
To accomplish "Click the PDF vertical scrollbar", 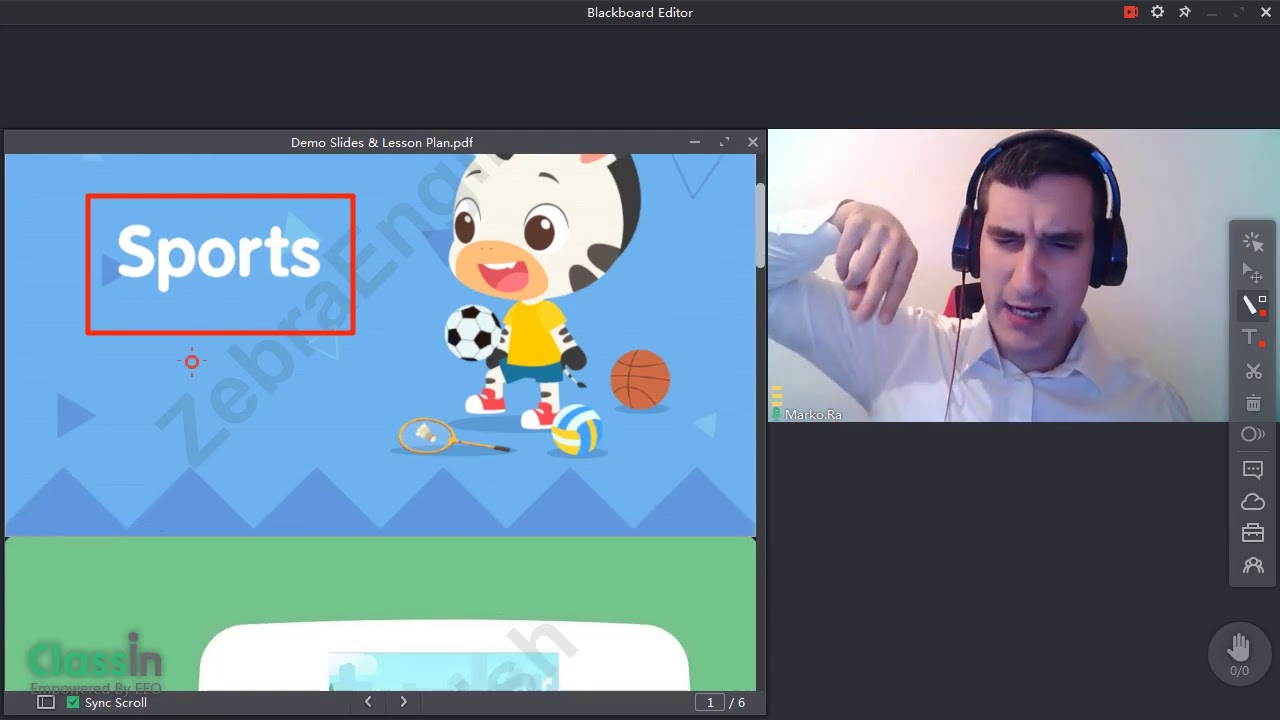I will (x=760, y=226).
